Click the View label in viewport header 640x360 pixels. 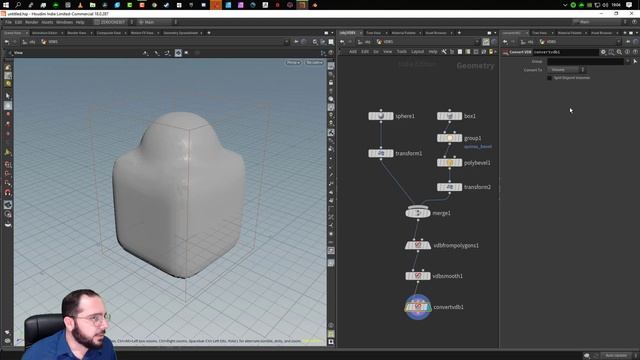[x=18, y=53]
